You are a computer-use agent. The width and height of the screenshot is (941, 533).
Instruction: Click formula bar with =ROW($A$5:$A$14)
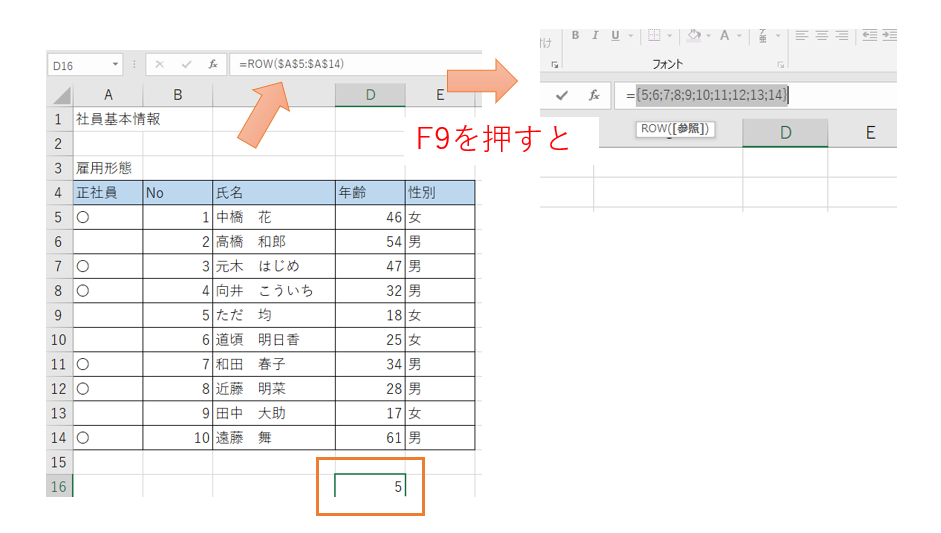tap(355, 64)
